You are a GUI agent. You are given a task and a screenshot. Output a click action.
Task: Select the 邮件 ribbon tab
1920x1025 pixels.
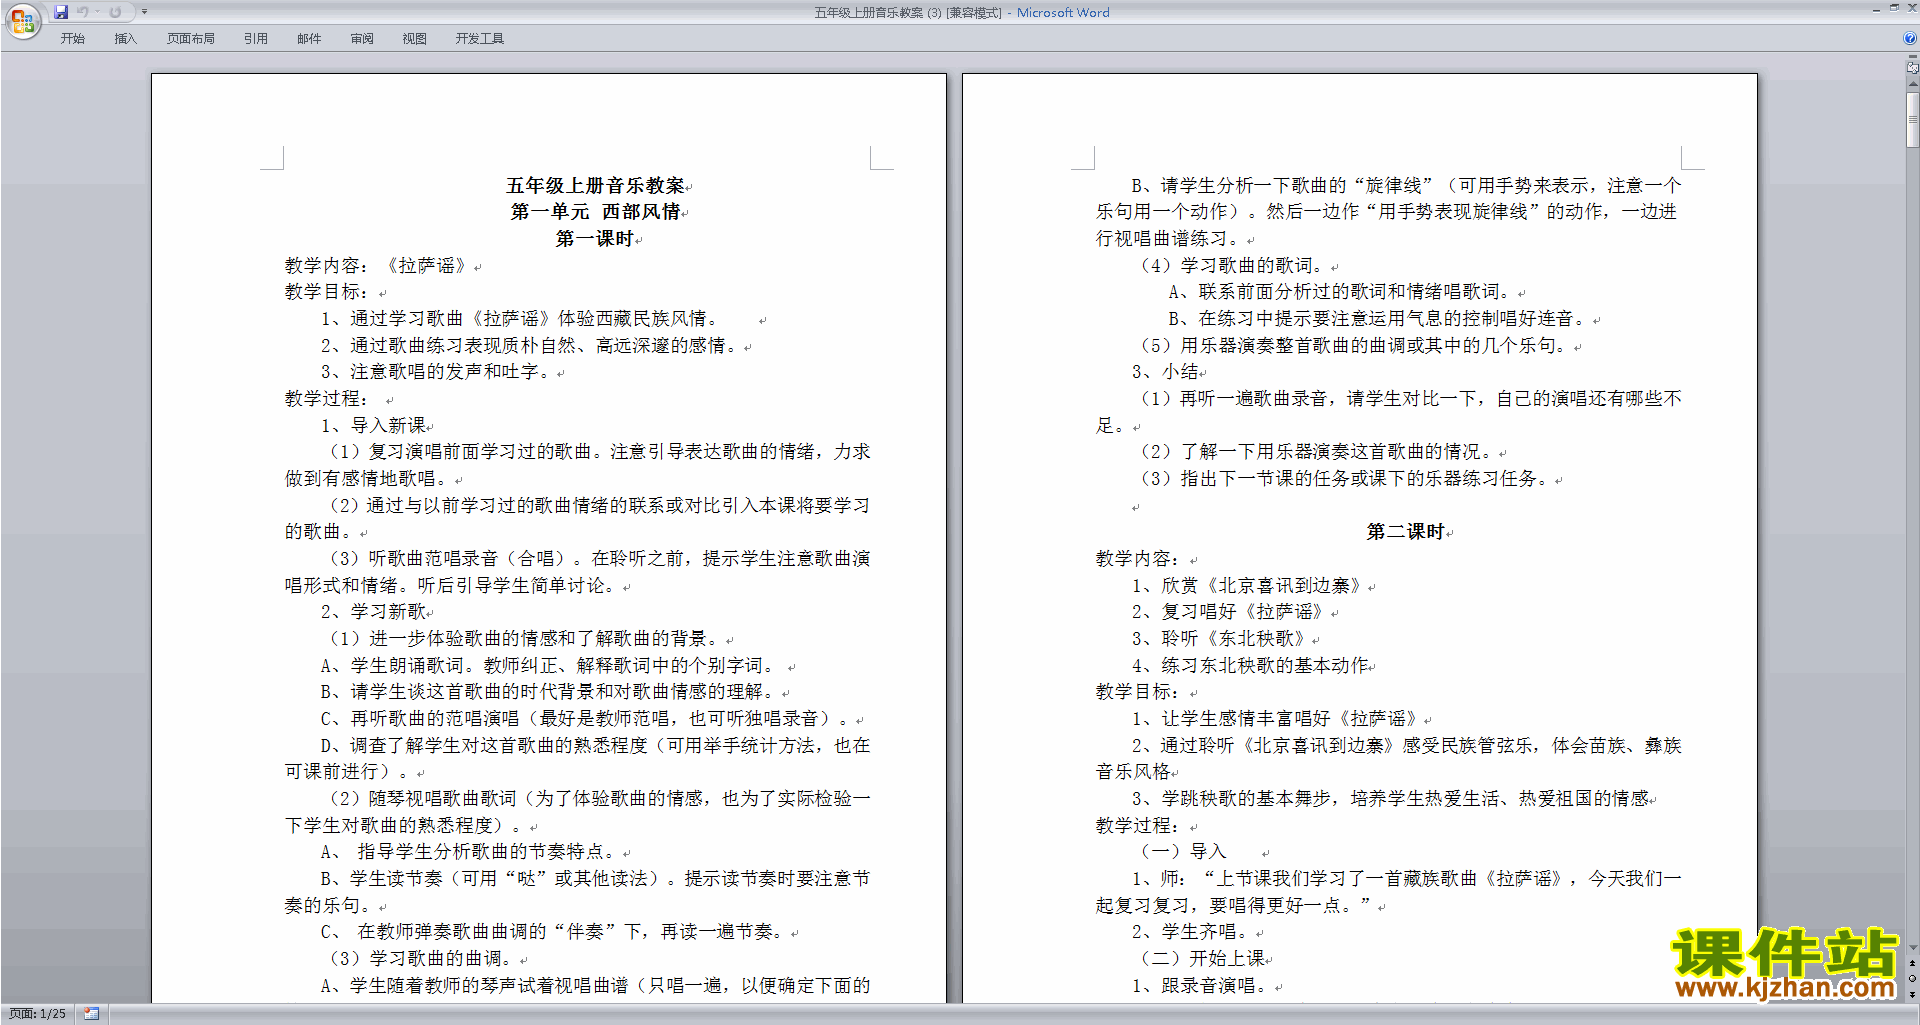tap(309, 39)
